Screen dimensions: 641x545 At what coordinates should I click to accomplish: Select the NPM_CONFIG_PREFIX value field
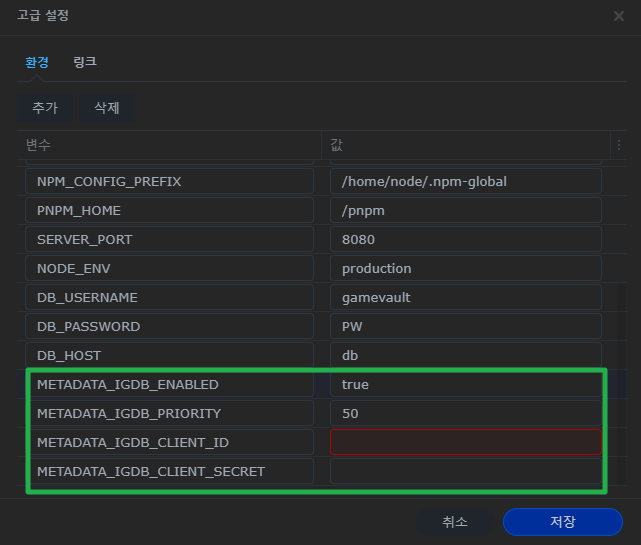point(465,182)
